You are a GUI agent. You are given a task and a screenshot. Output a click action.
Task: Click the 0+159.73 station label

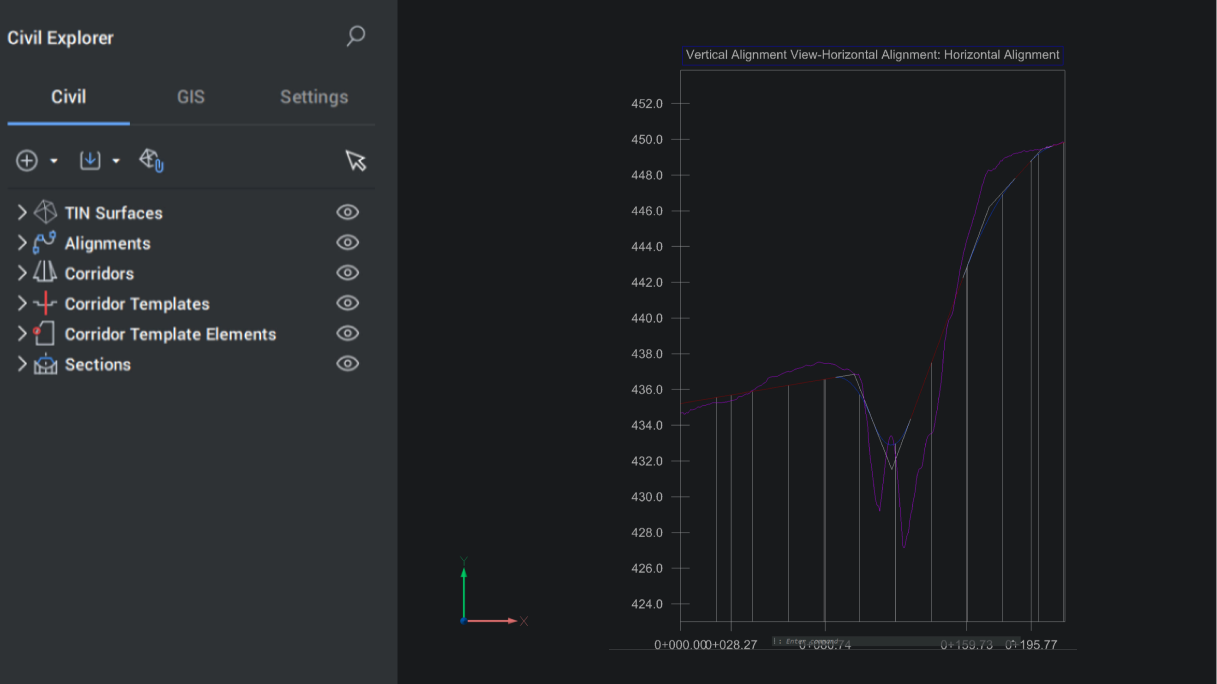967,645
